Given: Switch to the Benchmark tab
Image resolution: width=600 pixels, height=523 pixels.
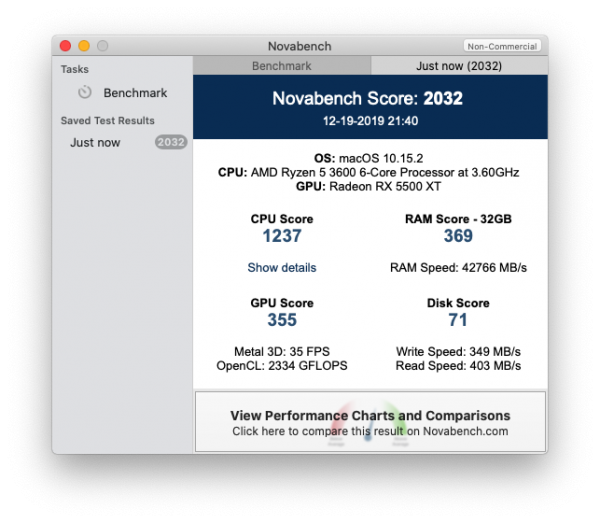Looking at the screenshot, I should [282, 66].
